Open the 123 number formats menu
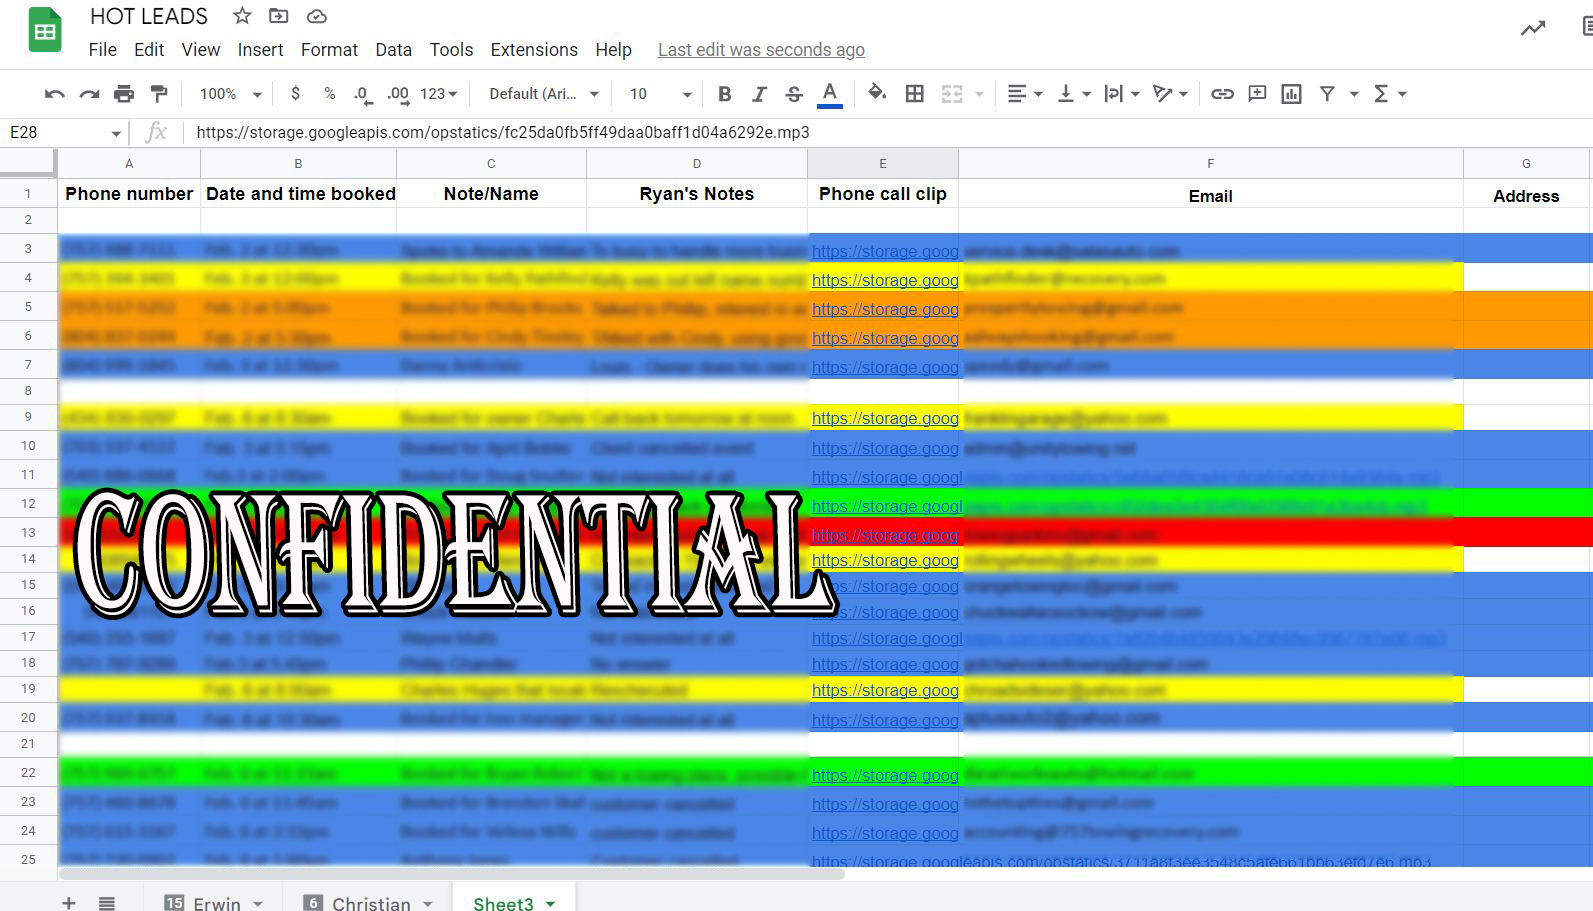 point(438,94)
